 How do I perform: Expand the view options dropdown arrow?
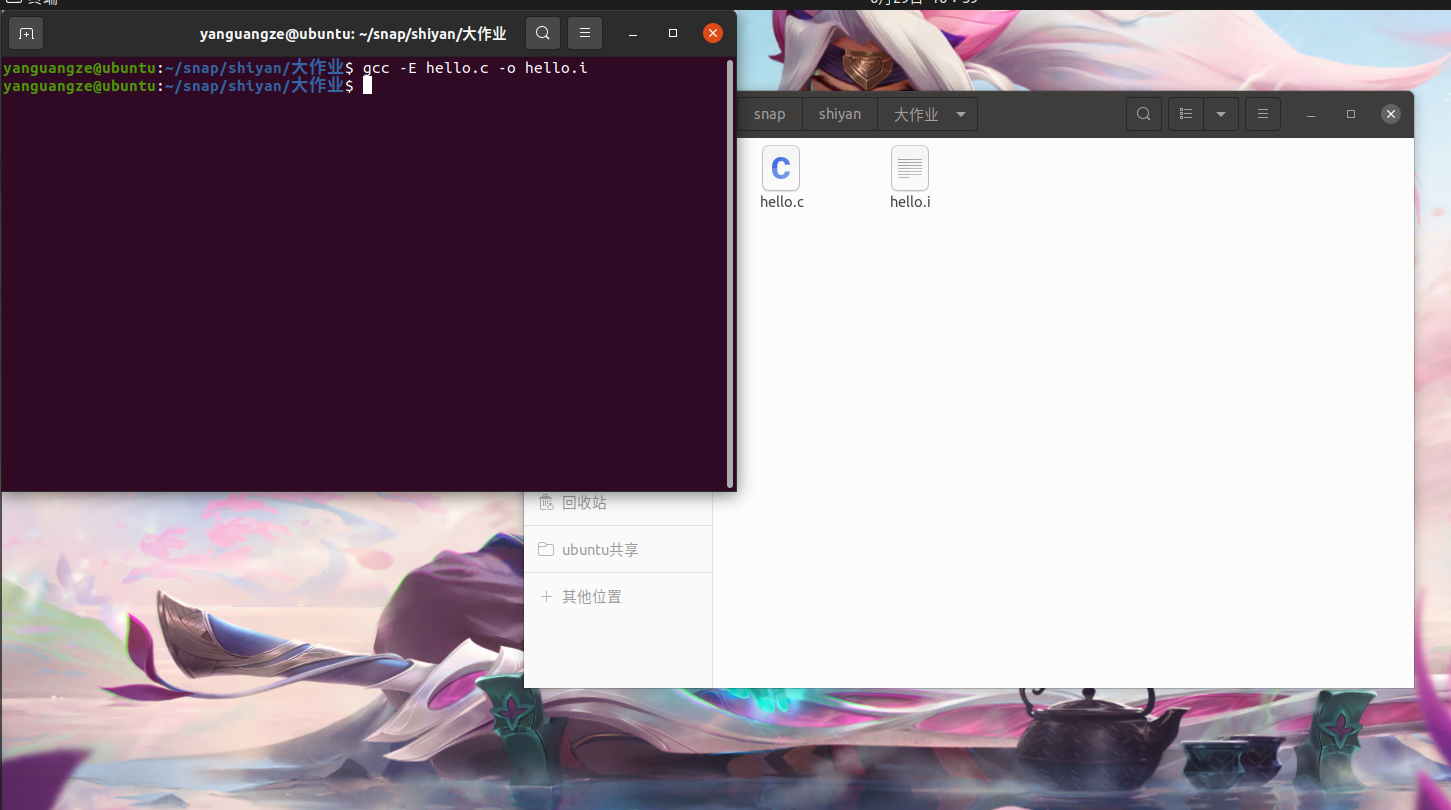click(1220, 113)
